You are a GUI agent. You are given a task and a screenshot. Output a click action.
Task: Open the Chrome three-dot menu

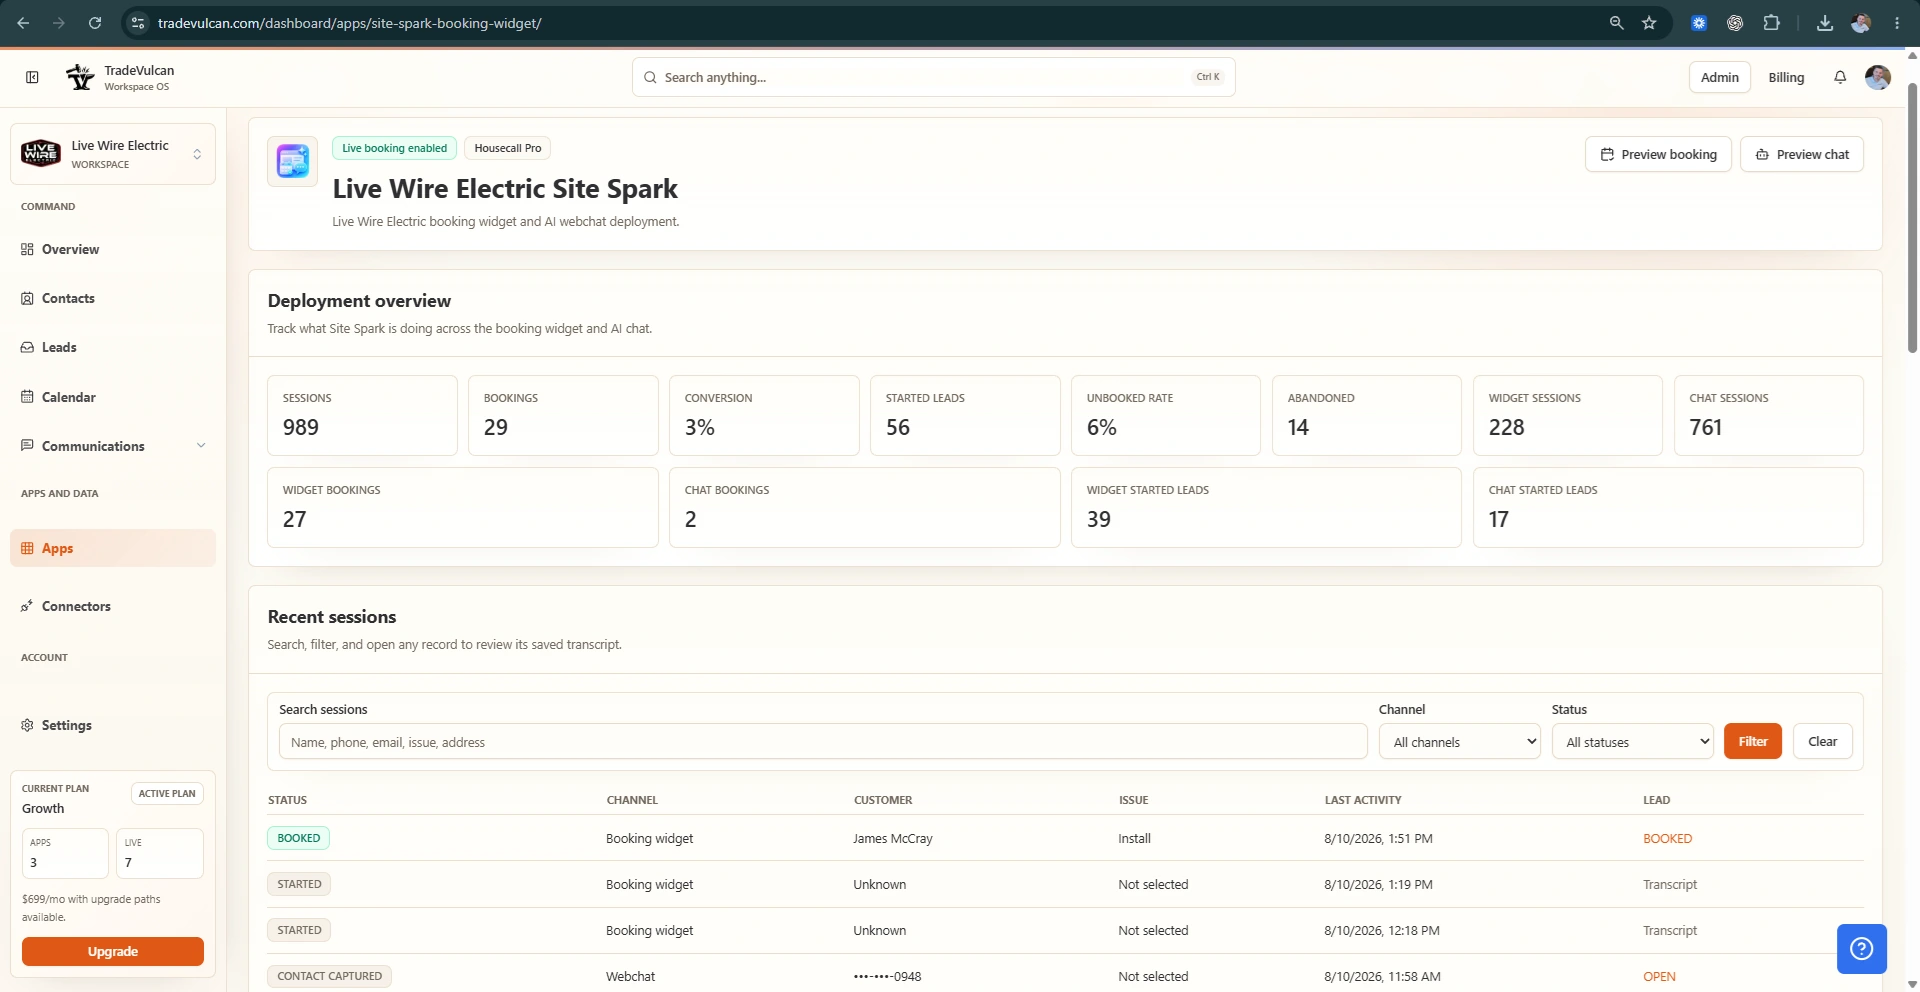click(x=1897, y=23)
